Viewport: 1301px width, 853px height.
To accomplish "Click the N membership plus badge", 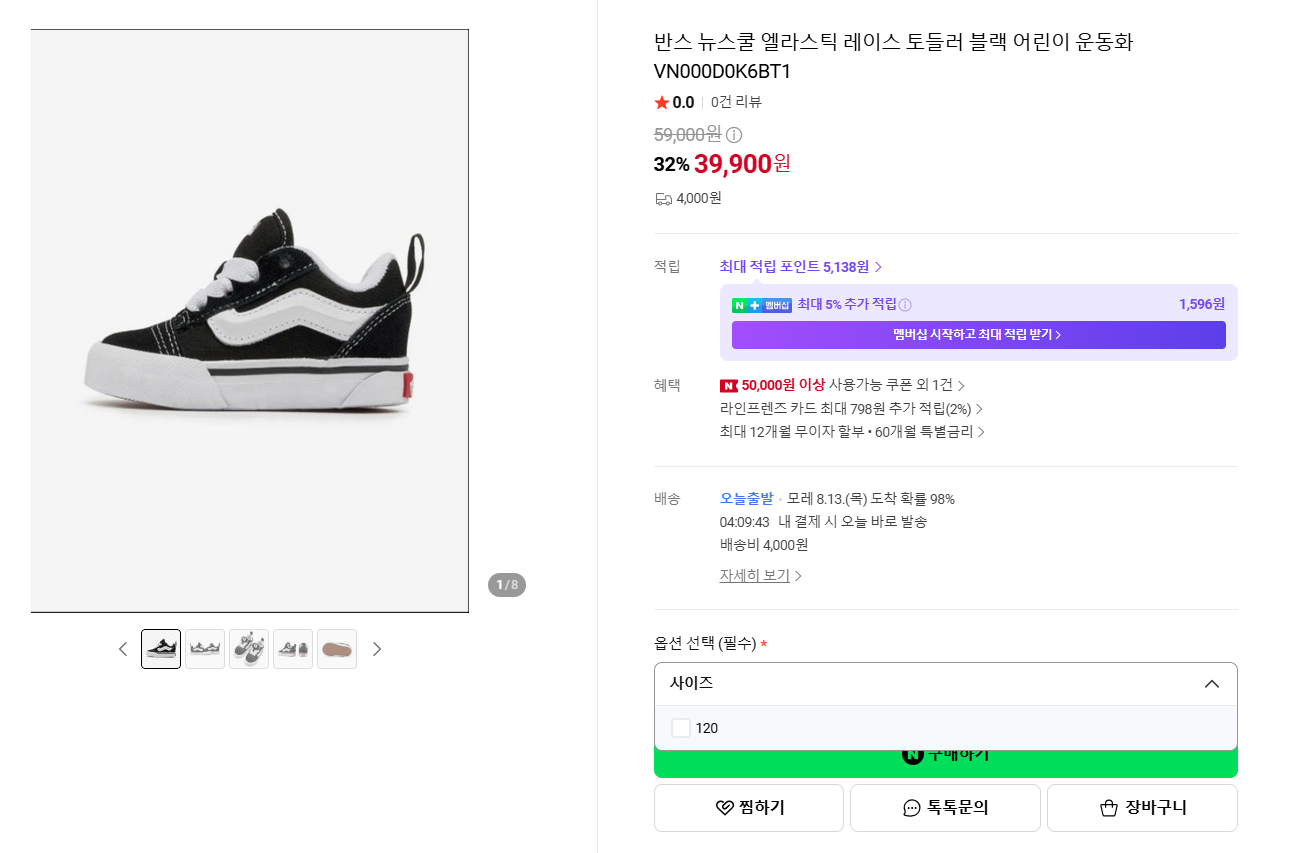I will click(762, 305).
